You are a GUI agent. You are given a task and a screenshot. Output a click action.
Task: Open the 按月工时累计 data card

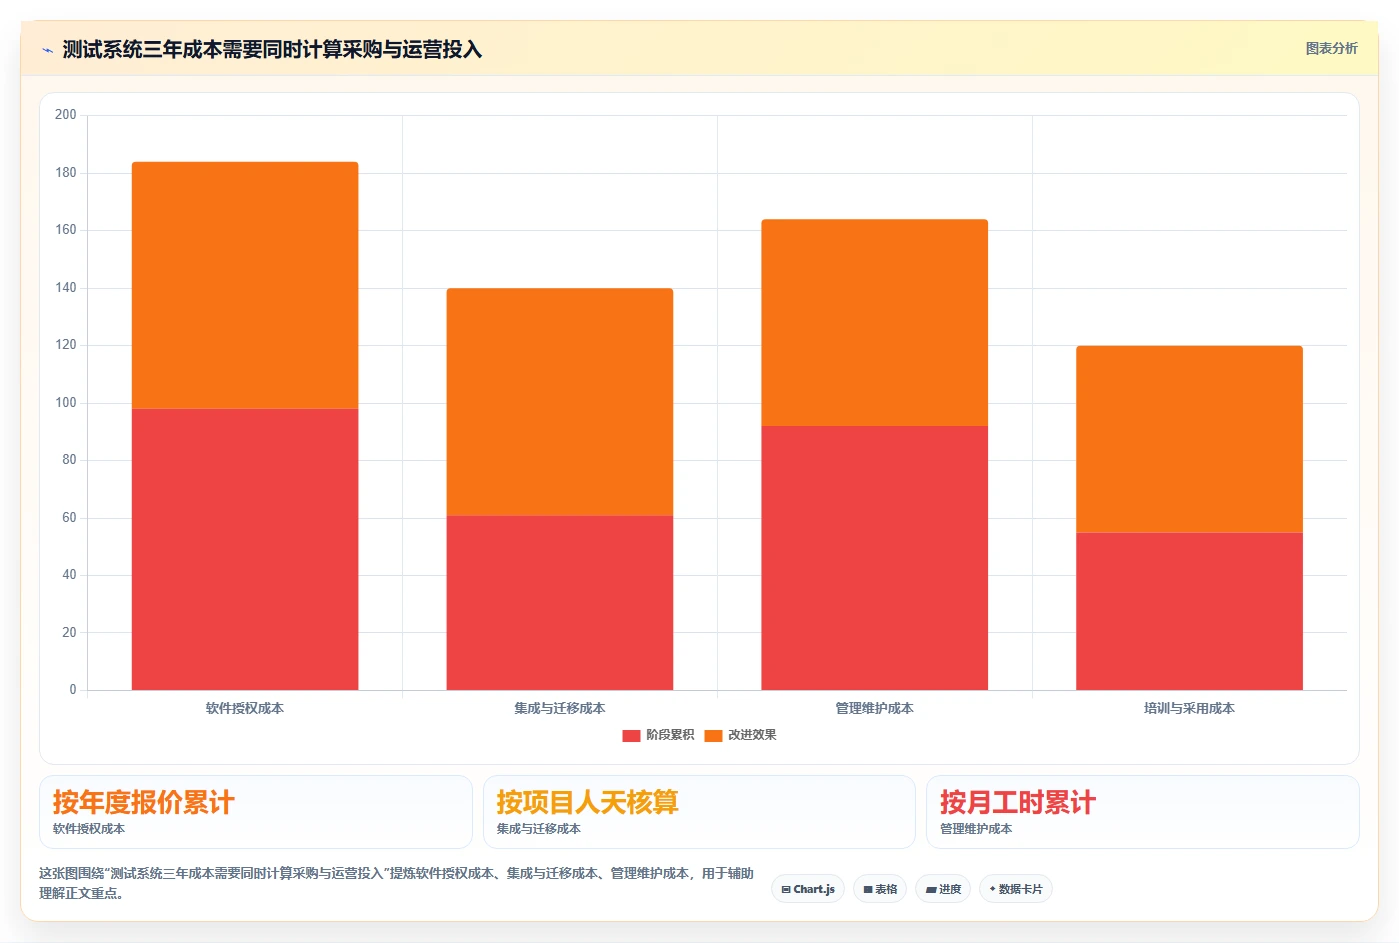click(x=1143, y=812)
